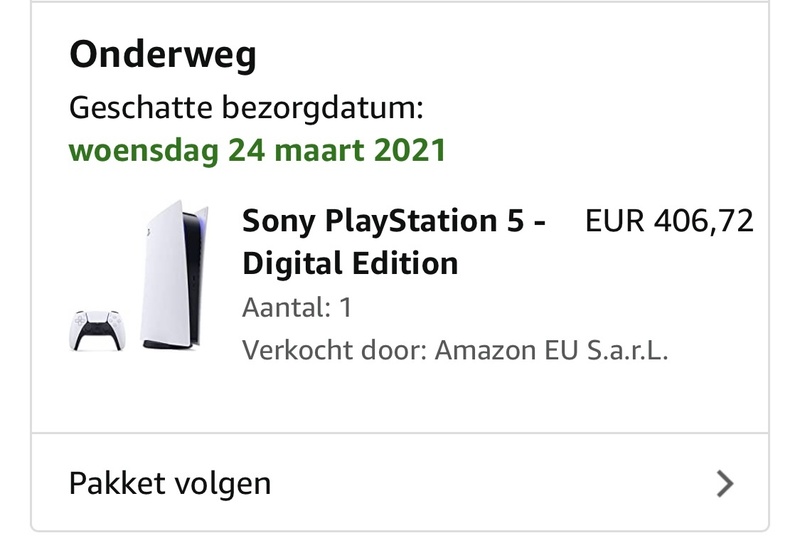Open the Amazon EU S.a.r.L. seller name
Image resolution: width=800 pixels, height=553 pixels.
click(x=551, y=351)
